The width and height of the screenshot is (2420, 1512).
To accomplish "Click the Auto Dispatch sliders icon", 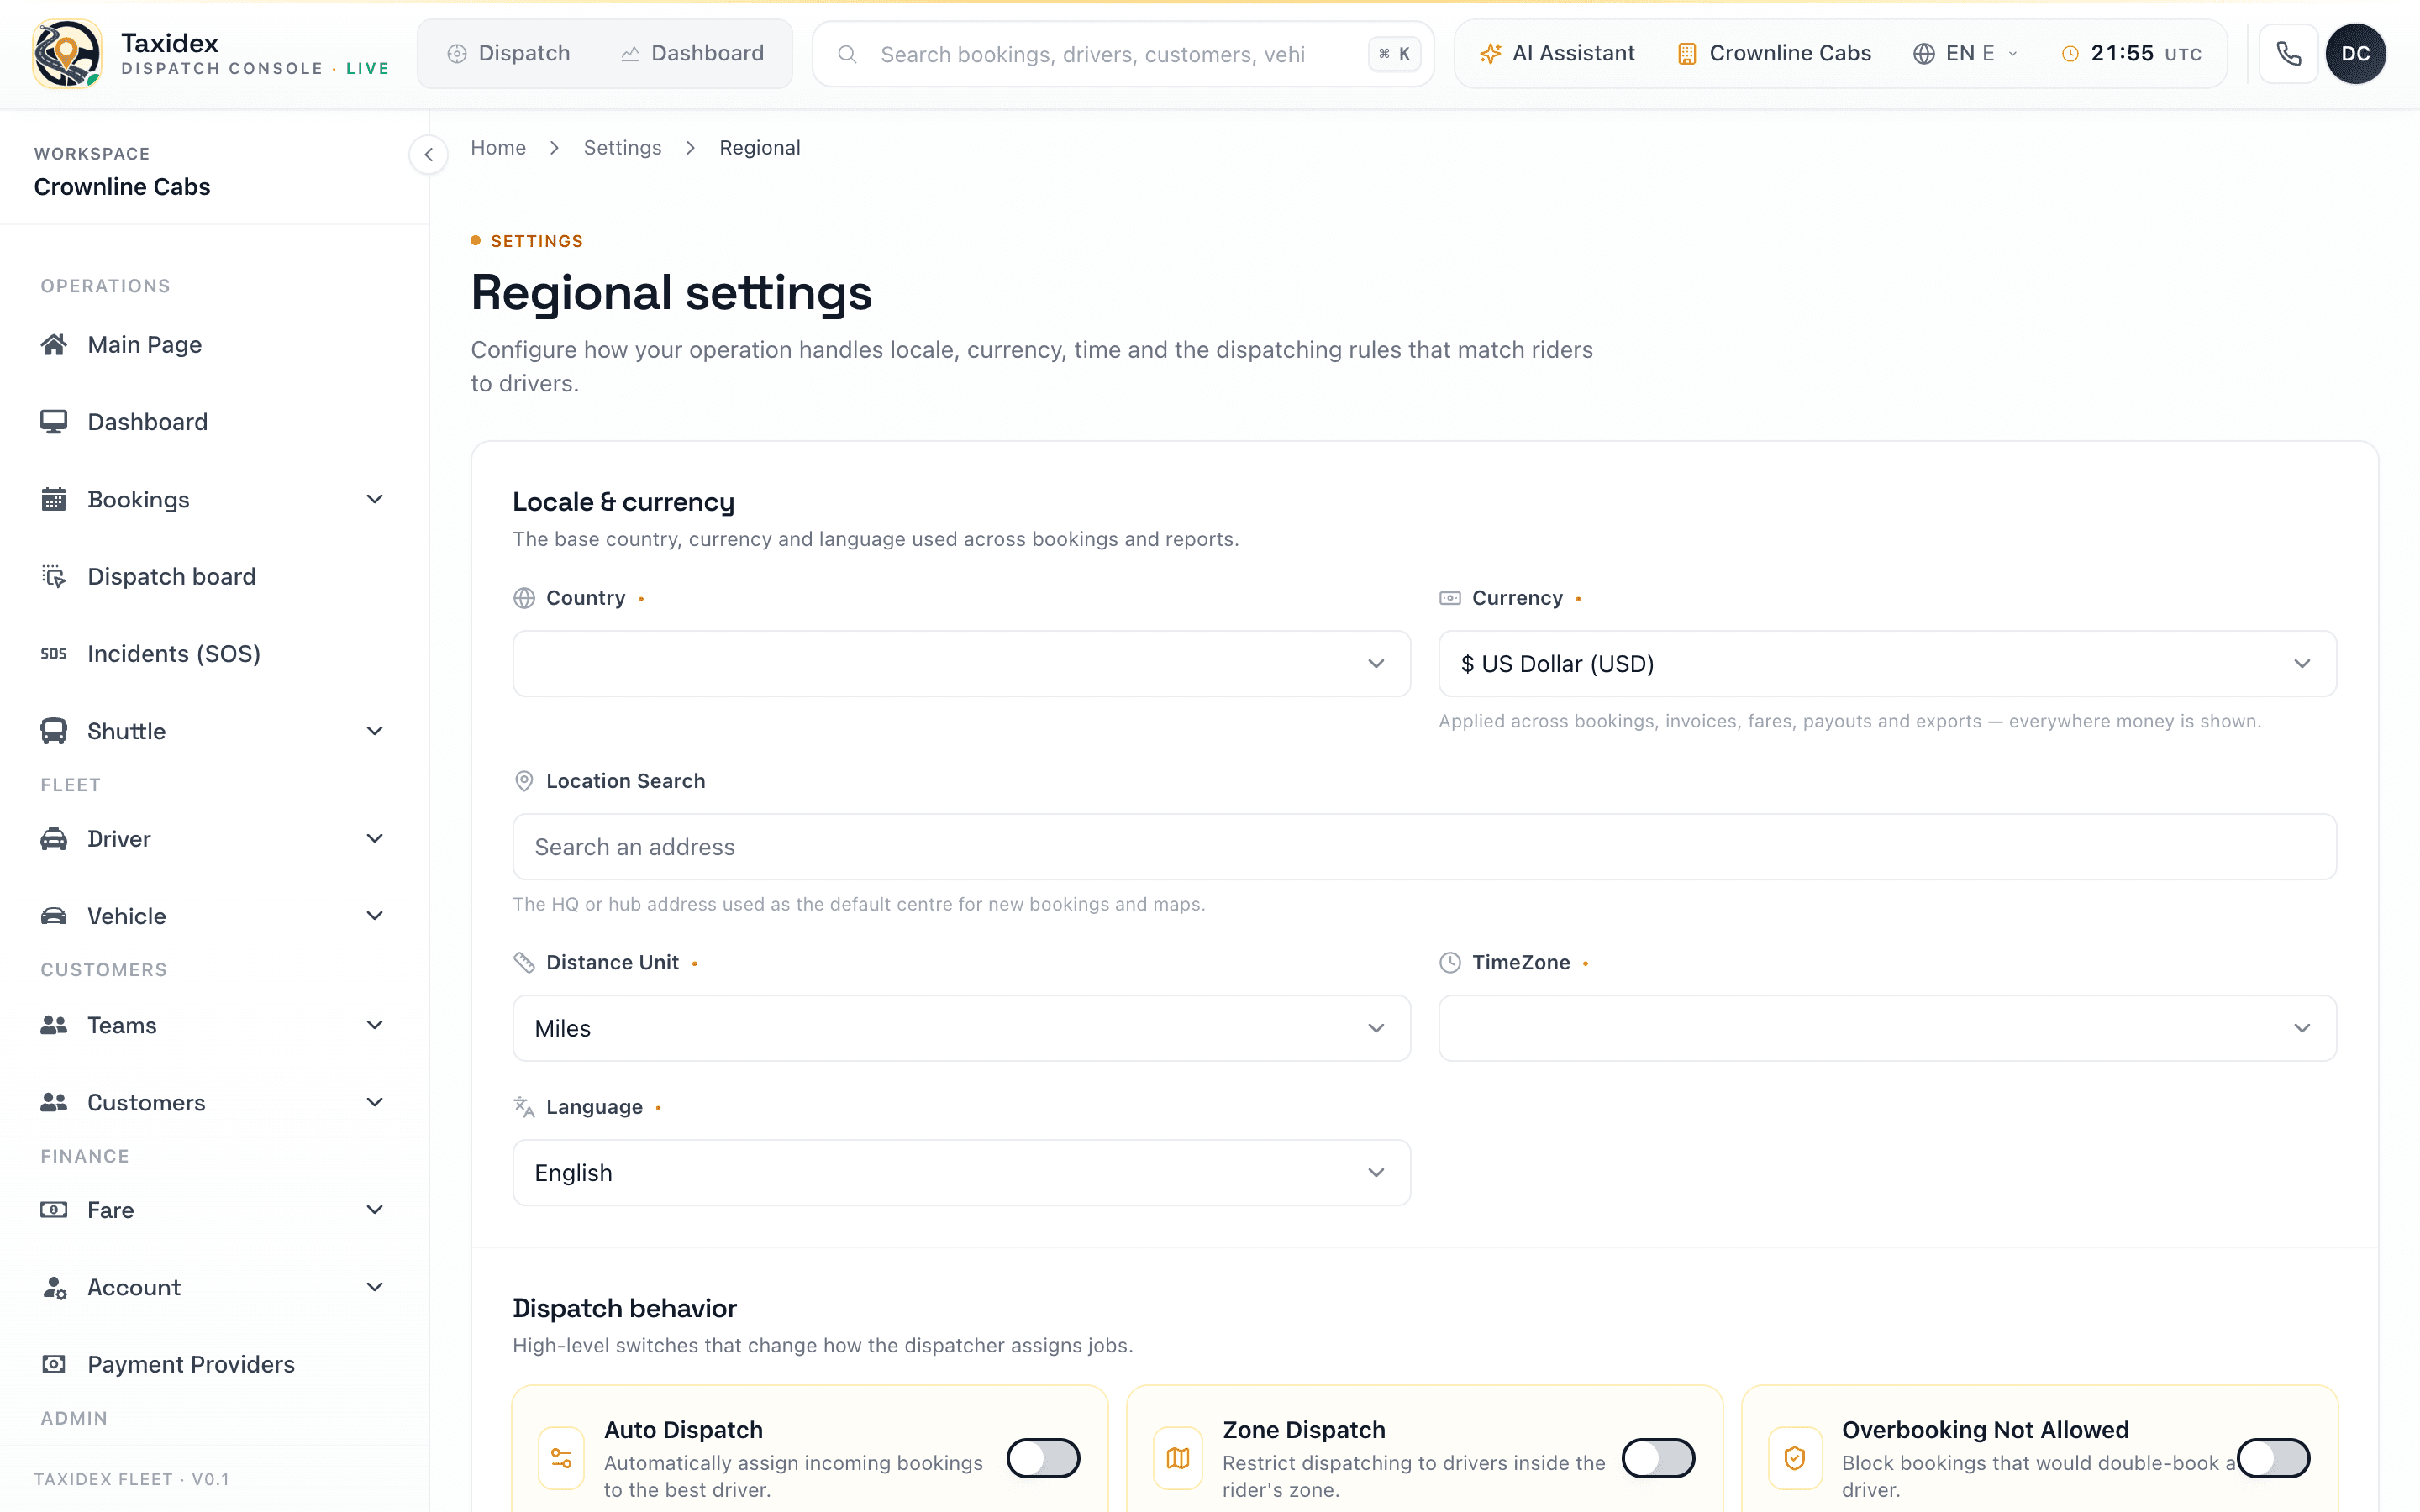I will pos(561,1458).
